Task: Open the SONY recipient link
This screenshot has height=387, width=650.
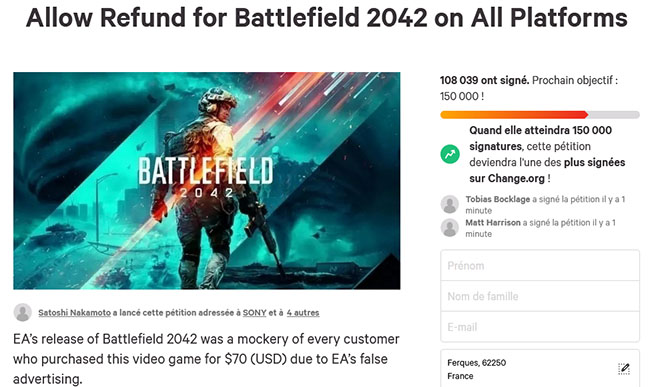Action: [x=255, y=313]
